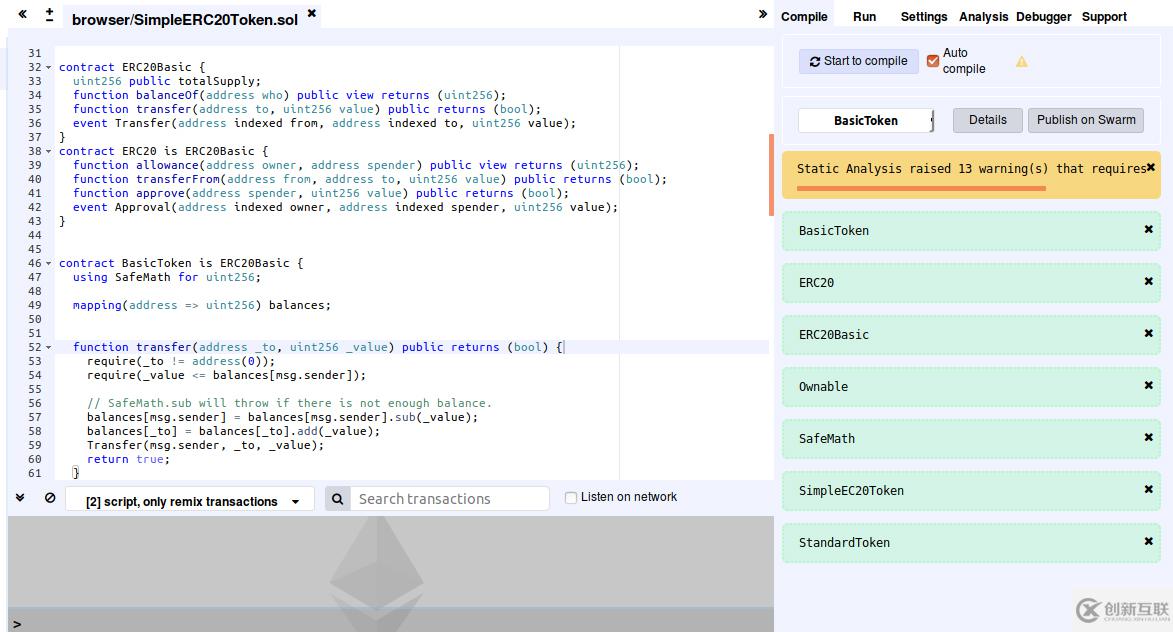Remove the Ownable contract entry
Screen dimensions: 1173x632
click(1148, 385)
